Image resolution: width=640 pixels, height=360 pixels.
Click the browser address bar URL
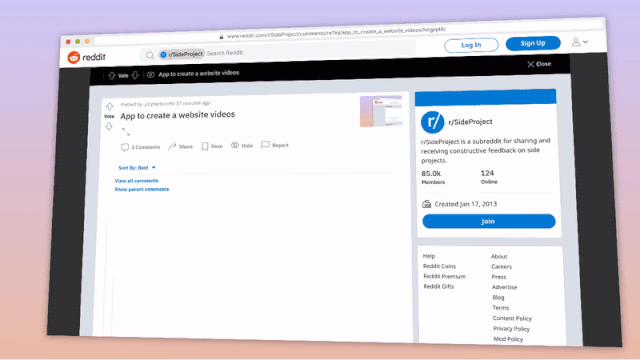point(336,33)
